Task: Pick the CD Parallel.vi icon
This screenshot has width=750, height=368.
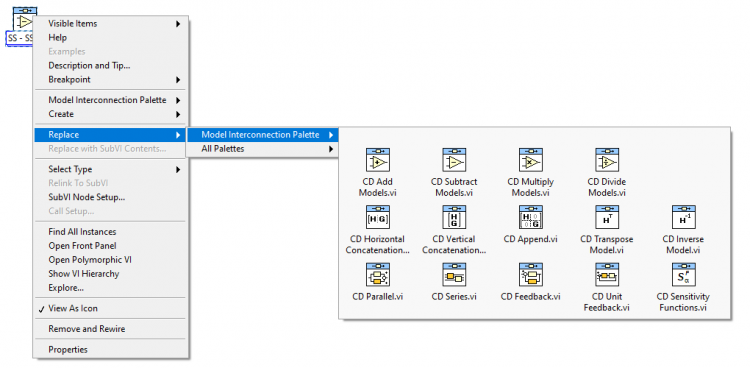Action: click(x=378, y=275)
